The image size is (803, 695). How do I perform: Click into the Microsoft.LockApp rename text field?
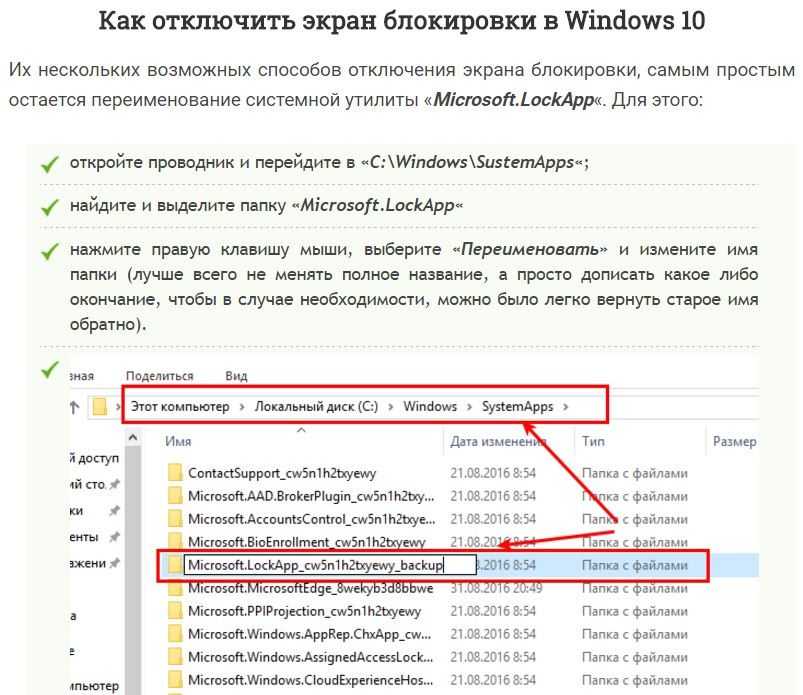[330, 565]
